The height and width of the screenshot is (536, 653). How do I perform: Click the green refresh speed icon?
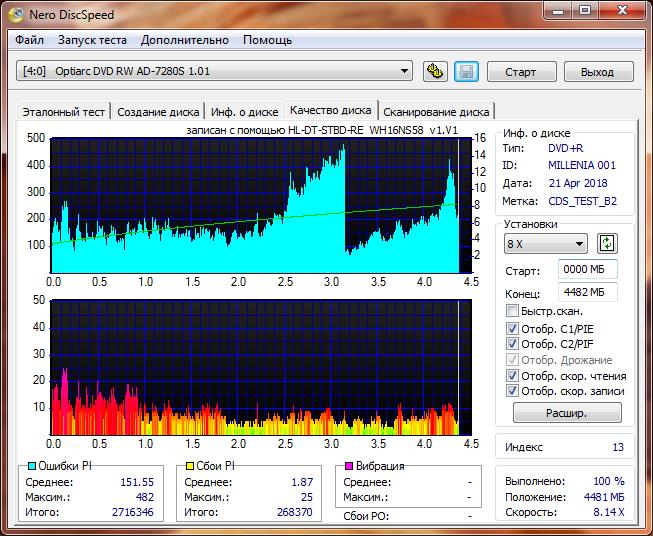(x=607, y=243)
